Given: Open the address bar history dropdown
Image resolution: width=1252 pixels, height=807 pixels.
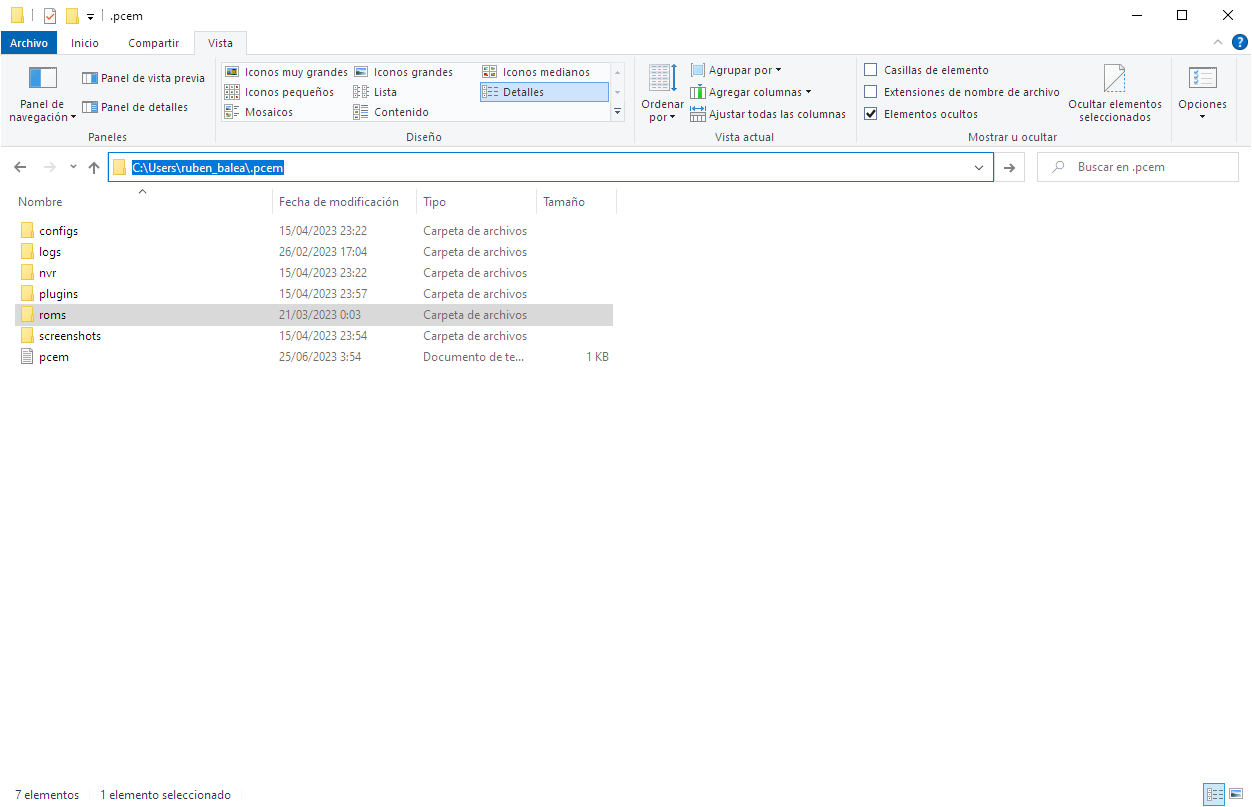Looking at the screenshot, I should coord(979,167).
